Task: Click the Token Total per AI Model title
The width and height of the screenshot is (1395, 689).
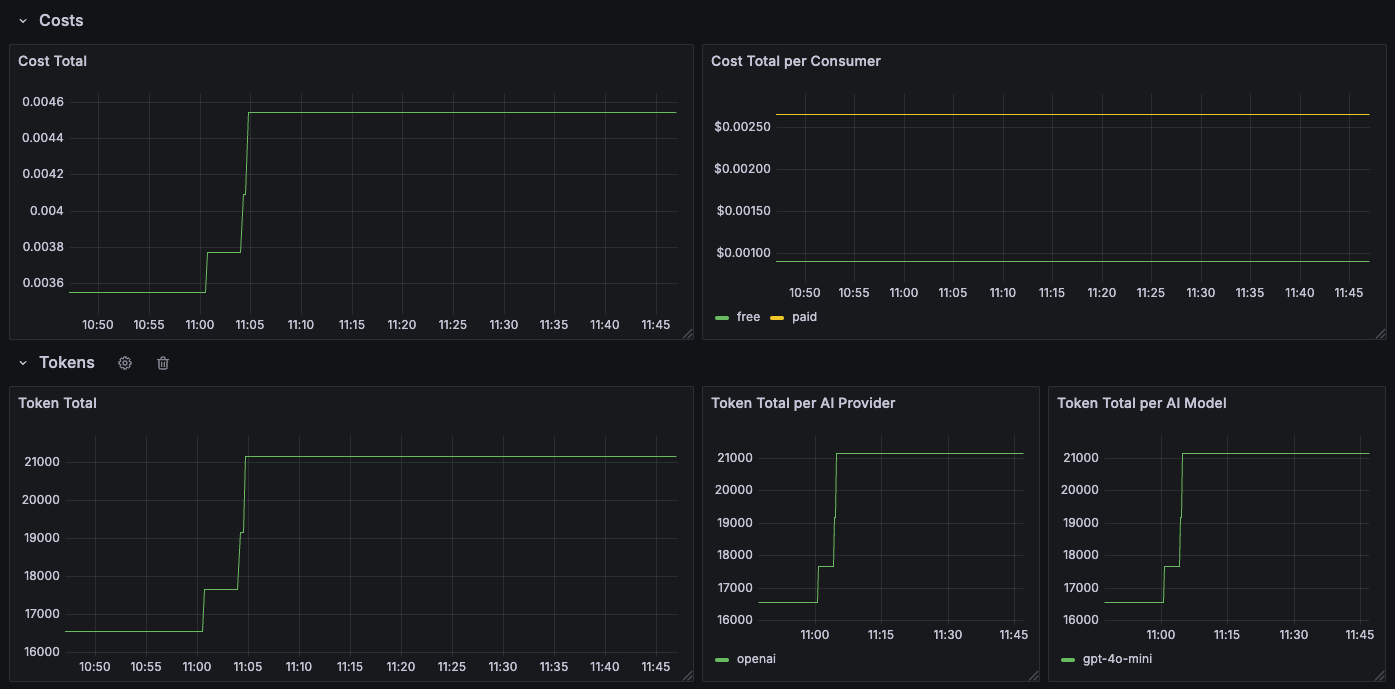Action: (x=1142, y=403)
